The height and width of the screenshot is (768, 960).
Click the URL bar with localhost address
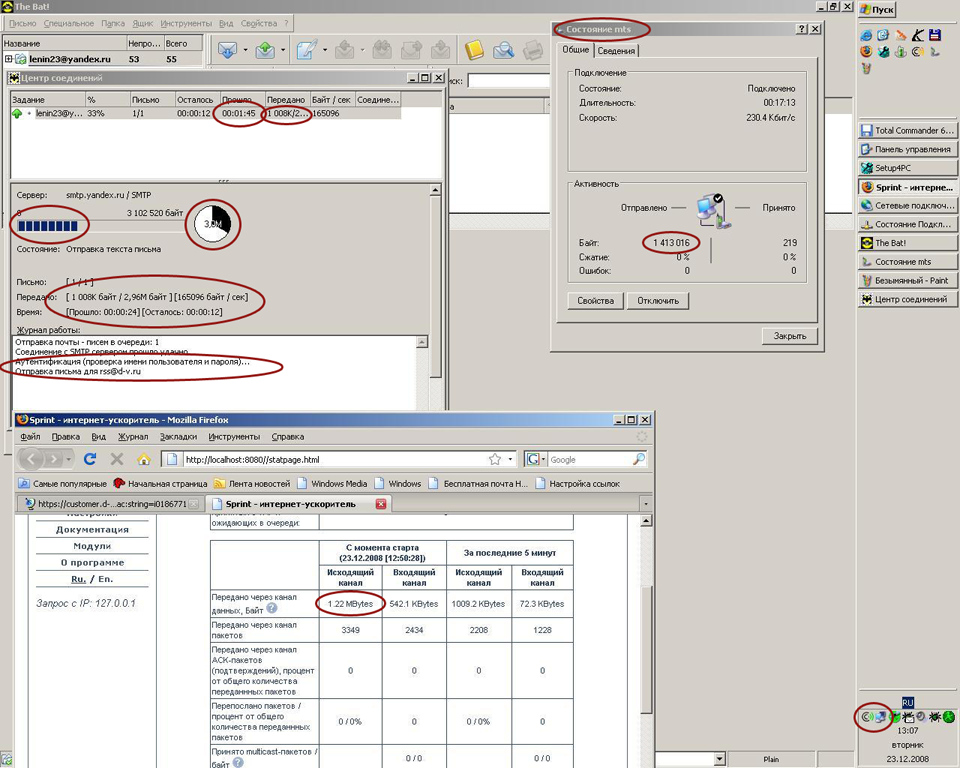(x=334, y=459)
